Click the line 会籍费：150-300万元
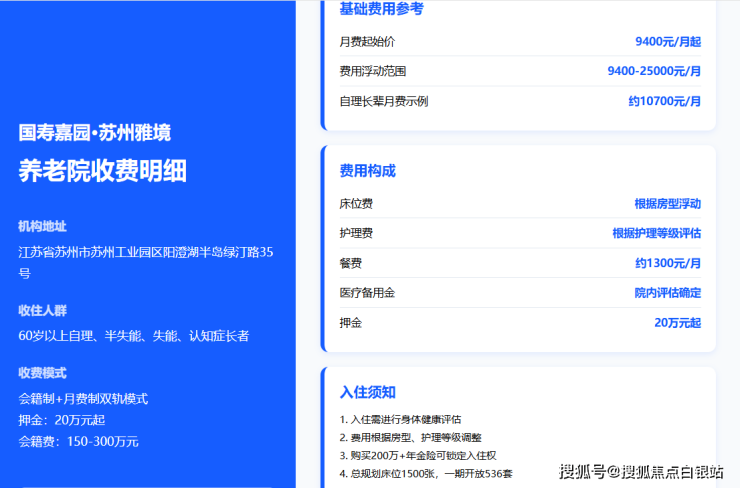740x488 pixels. click(78, 442)
